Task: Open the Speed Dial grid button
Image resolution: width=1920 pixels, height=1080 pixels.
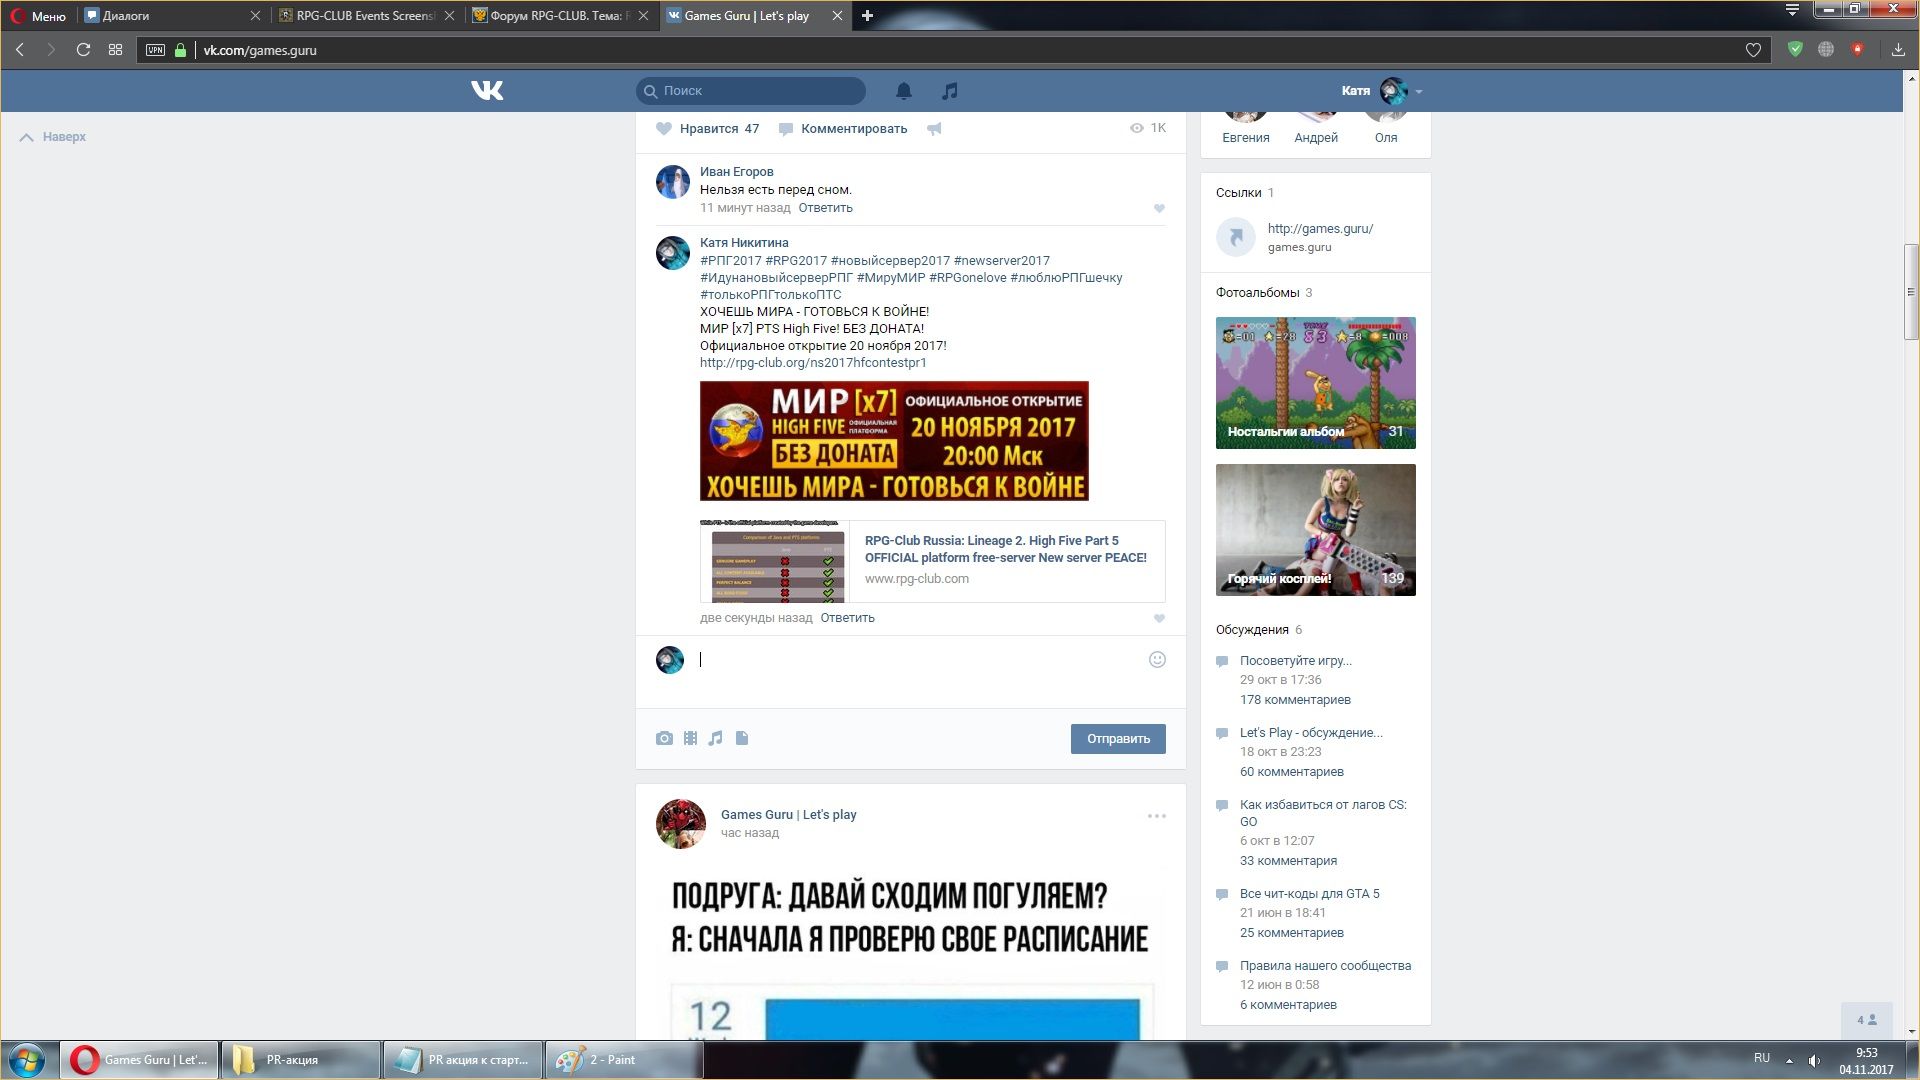Action: 116,50
